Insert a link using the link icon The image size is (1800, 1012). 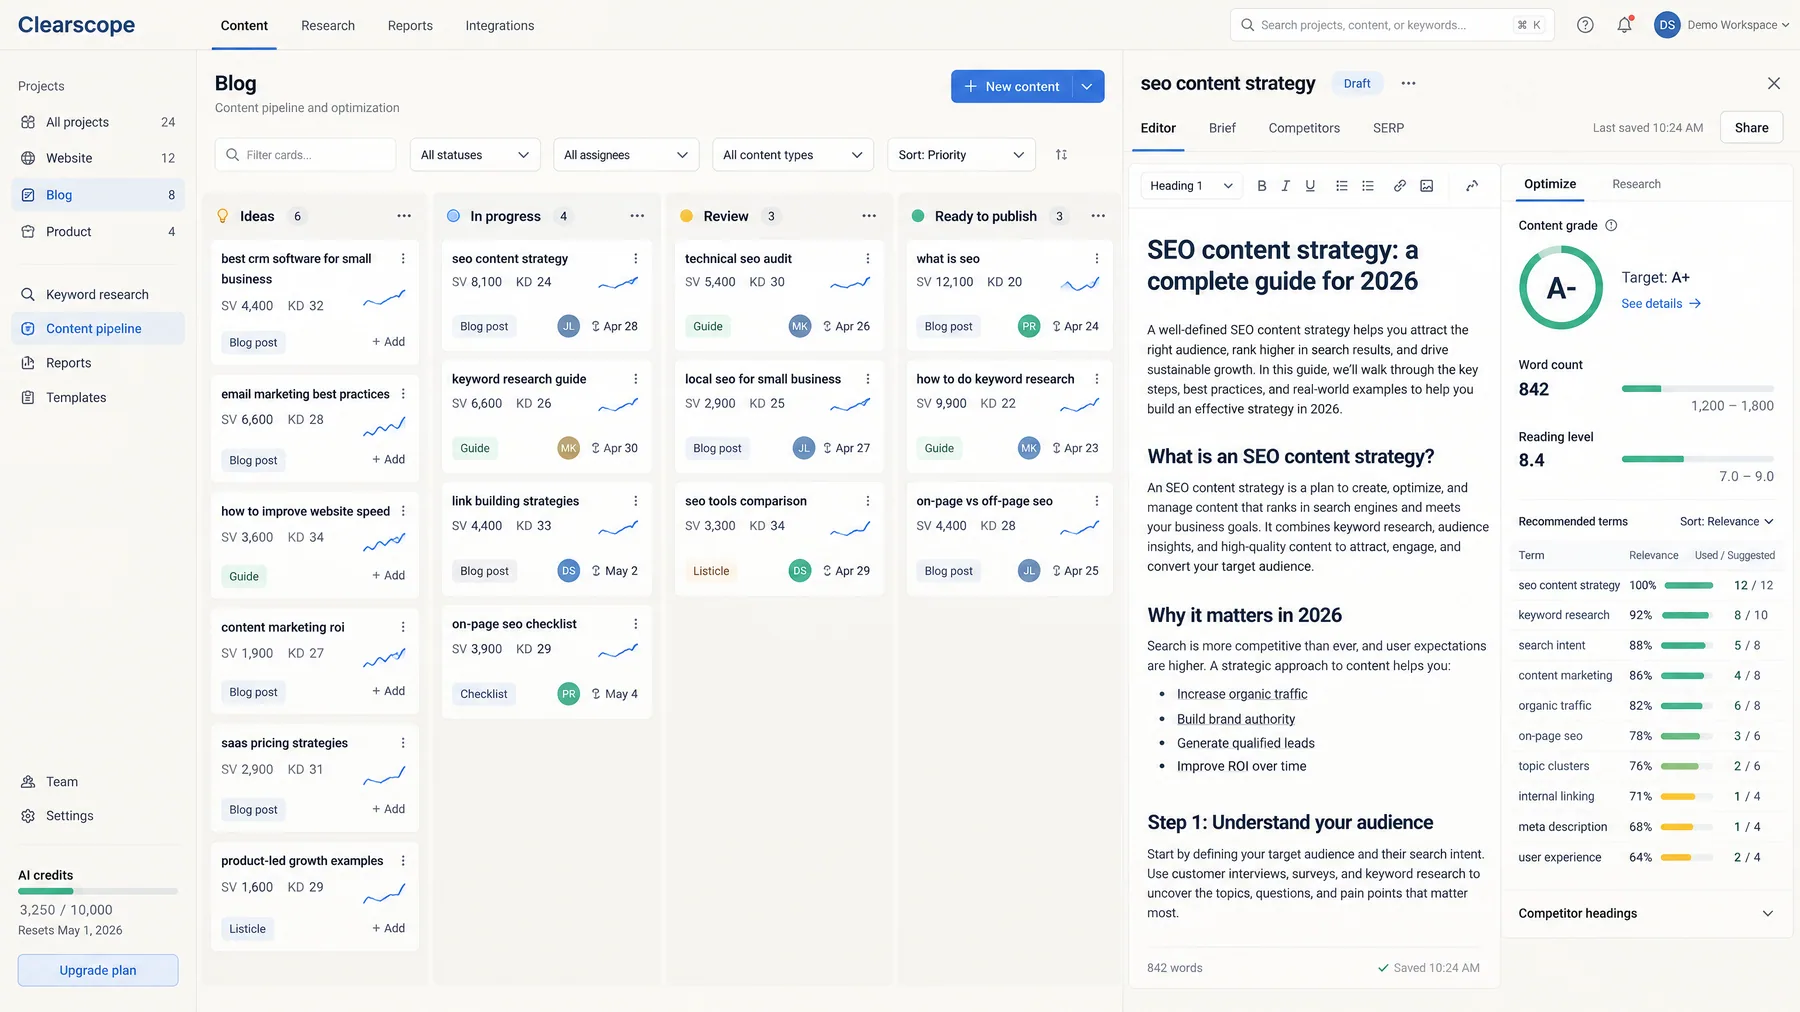(x=1400, y=185)
